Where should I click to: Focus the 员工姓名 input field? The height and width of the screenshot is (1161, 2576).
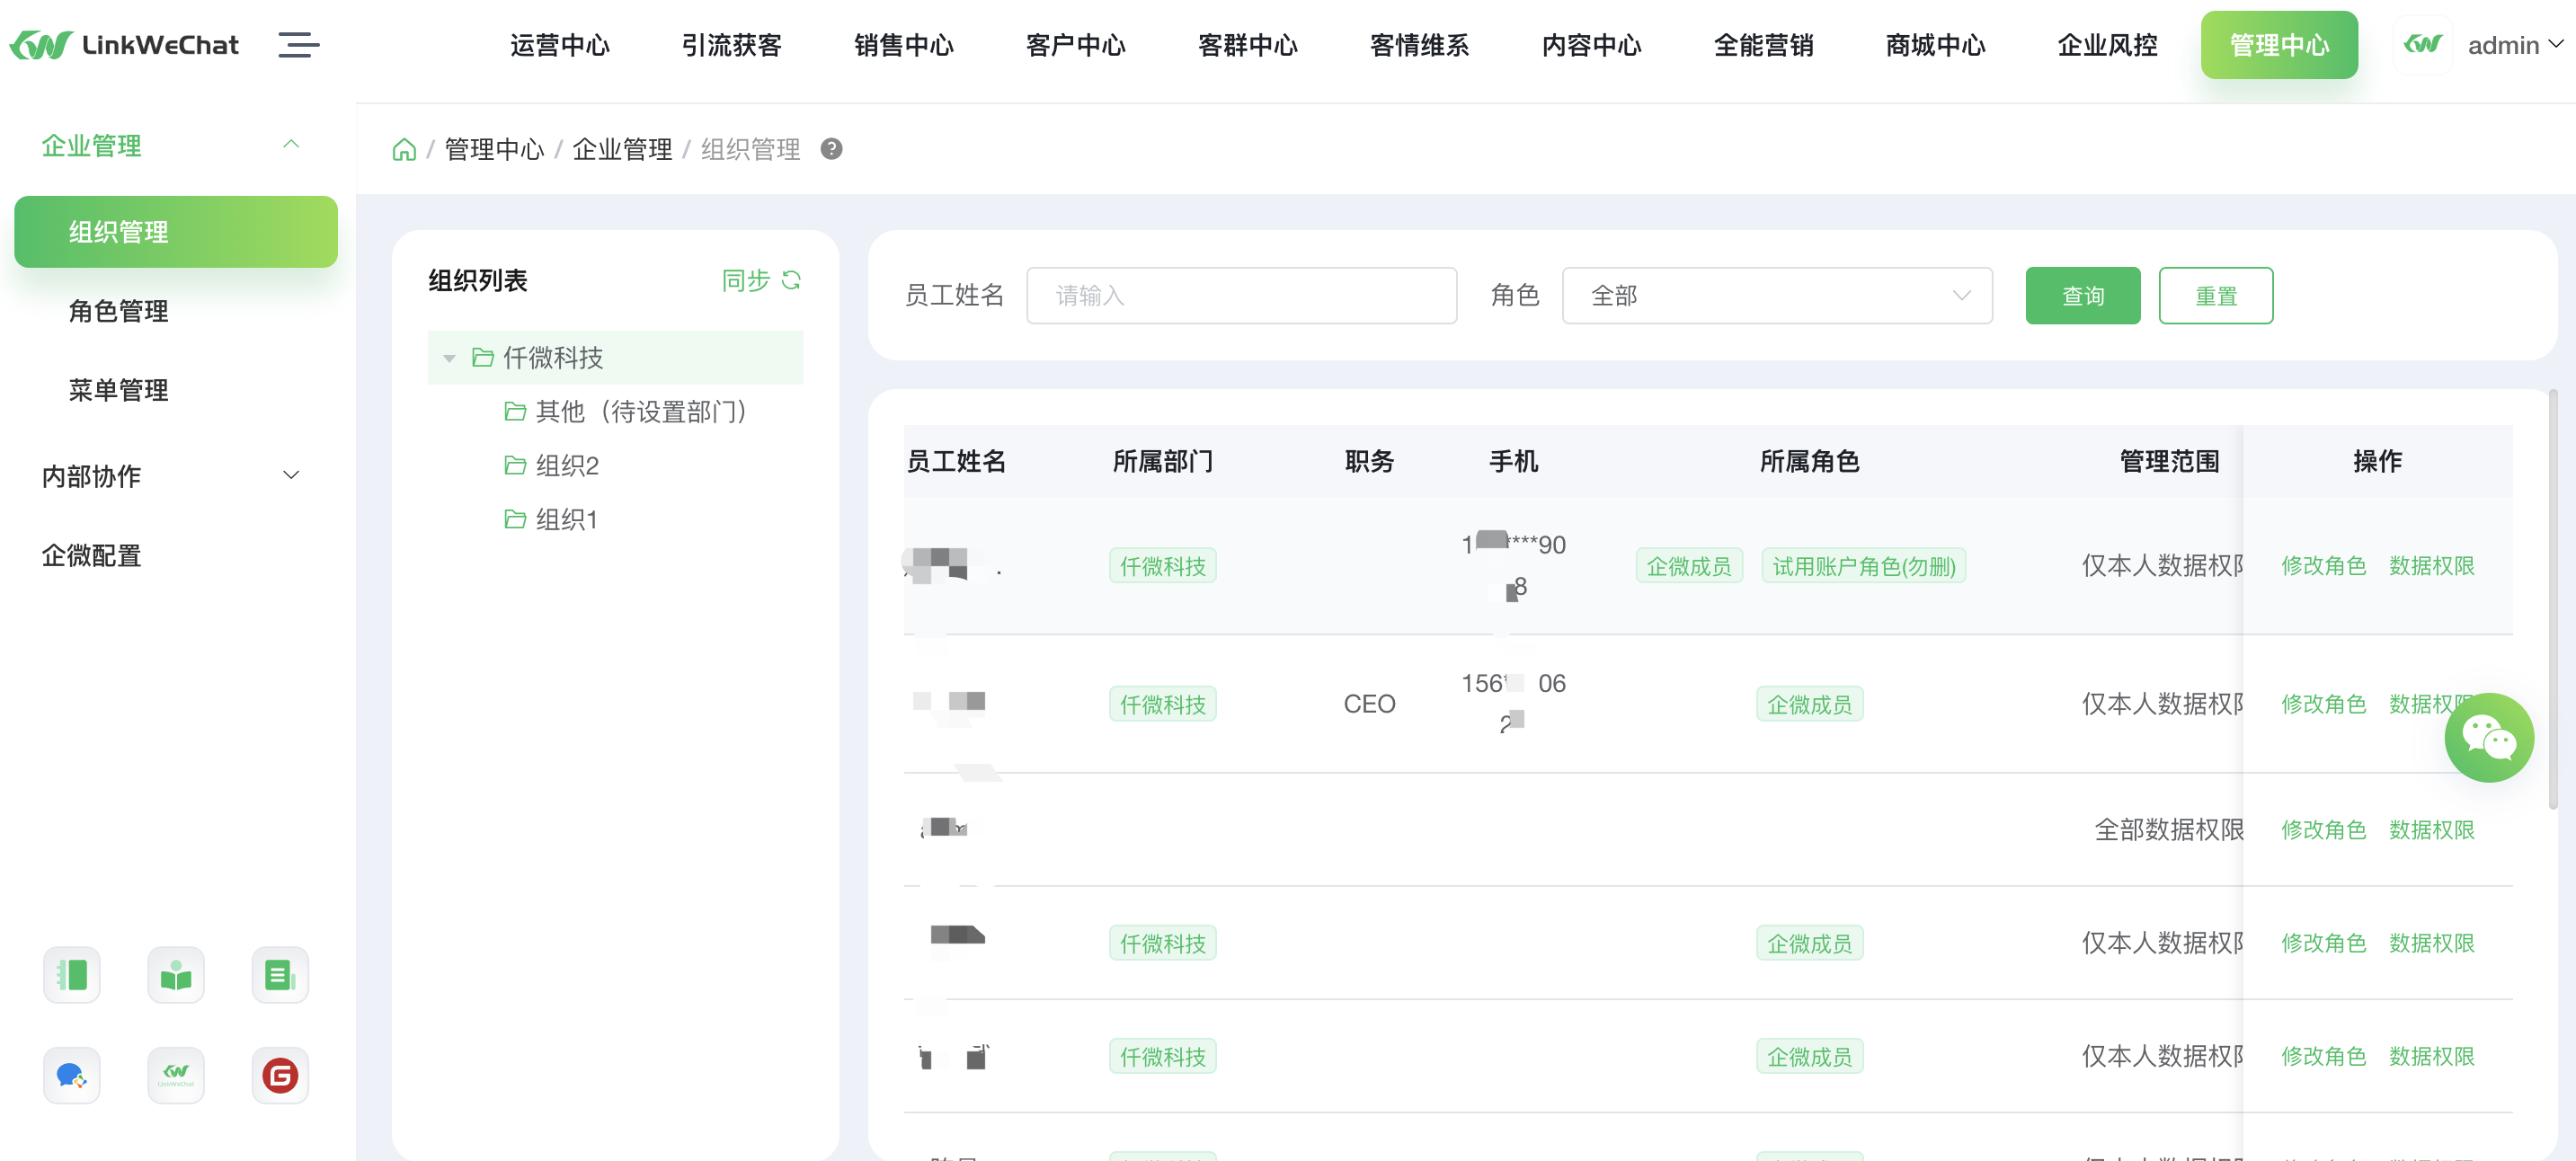click(x=1241, y=295)
